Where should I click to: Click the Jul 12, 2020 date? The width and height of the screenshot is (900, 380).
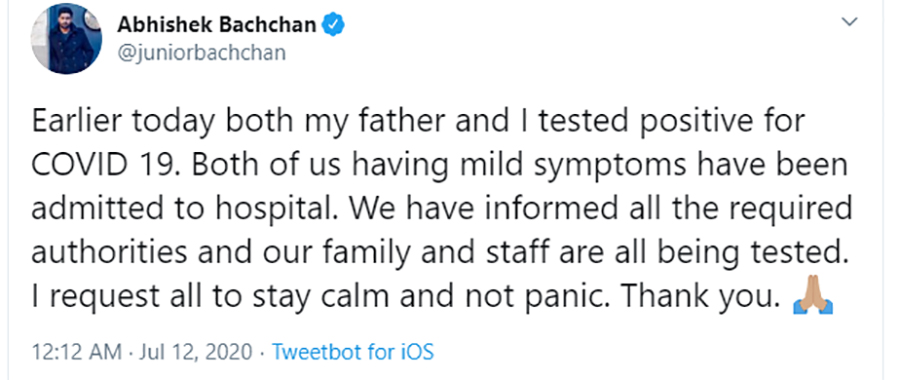[196, 352]
